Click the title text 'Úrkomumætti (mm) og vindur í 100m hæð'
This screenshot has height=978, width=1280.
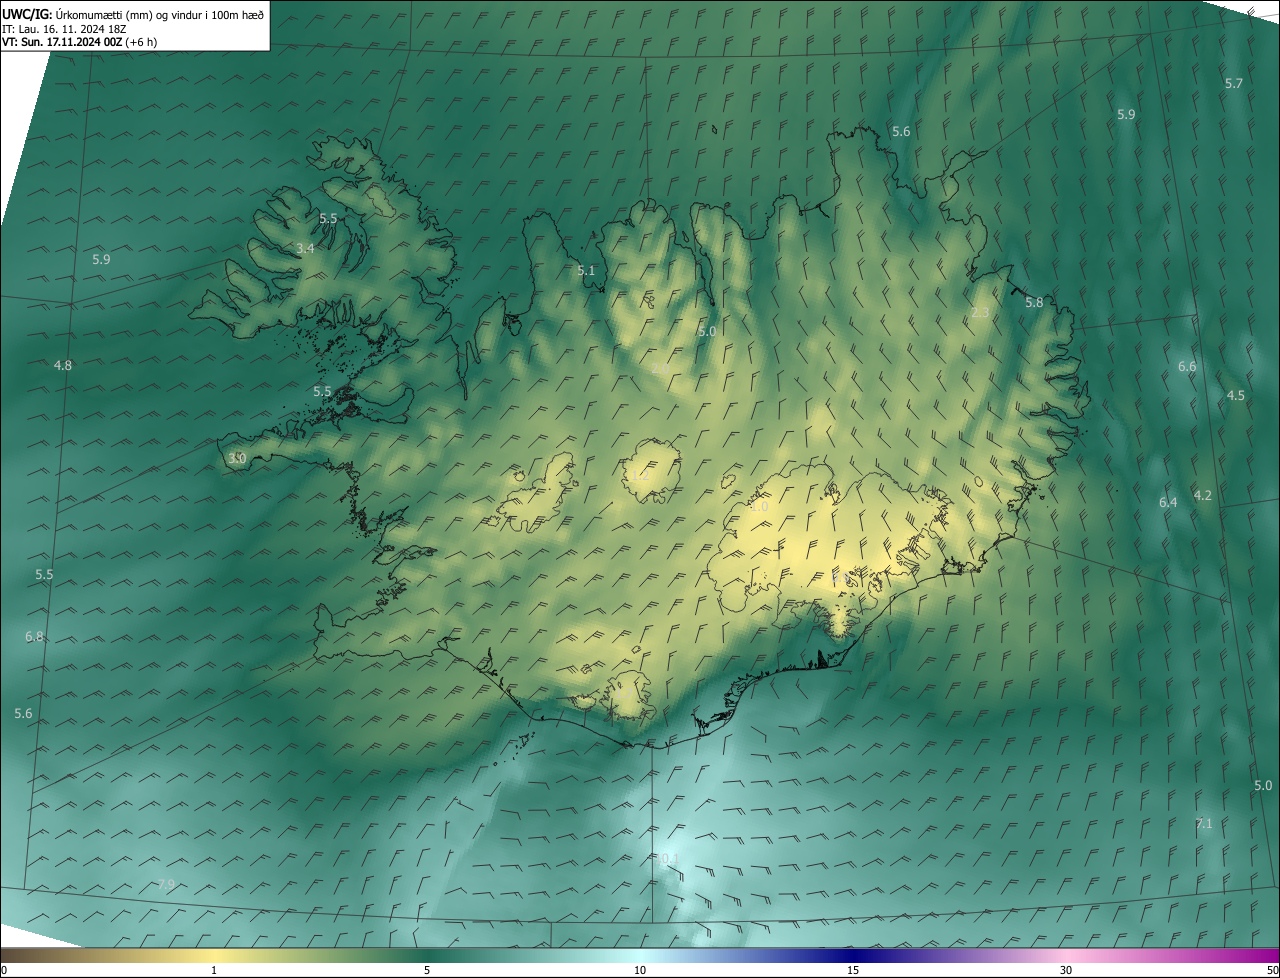(x=160, y=14)
